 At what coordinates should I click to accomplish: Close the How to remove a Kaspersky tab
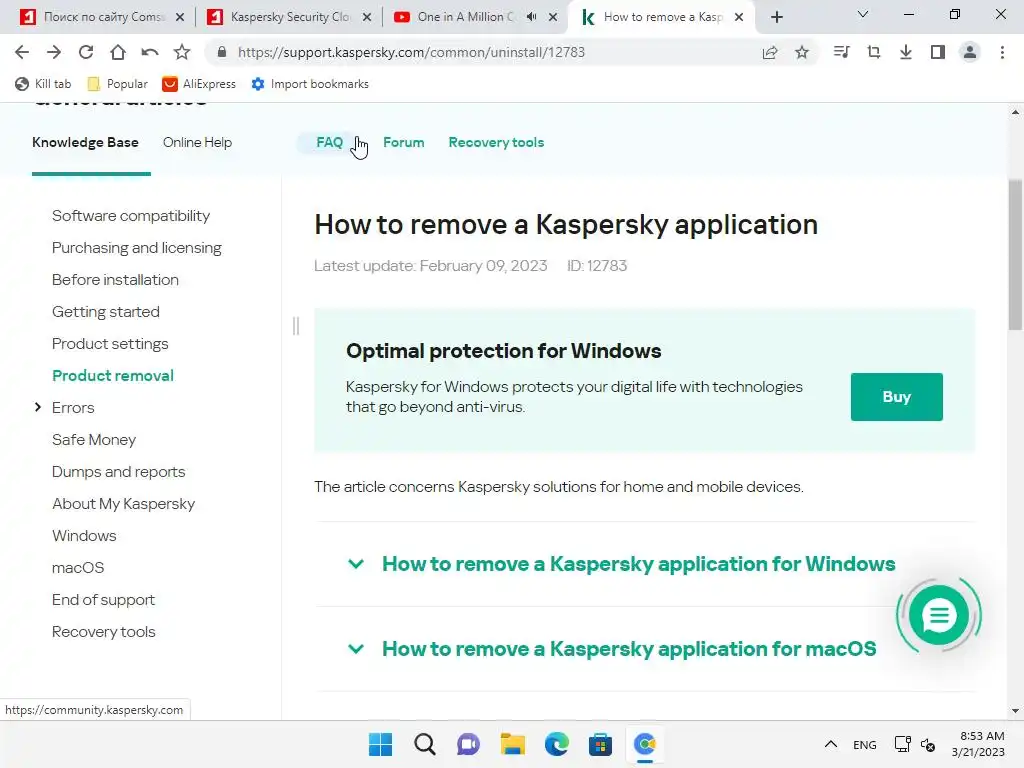(x=739, y=17)
